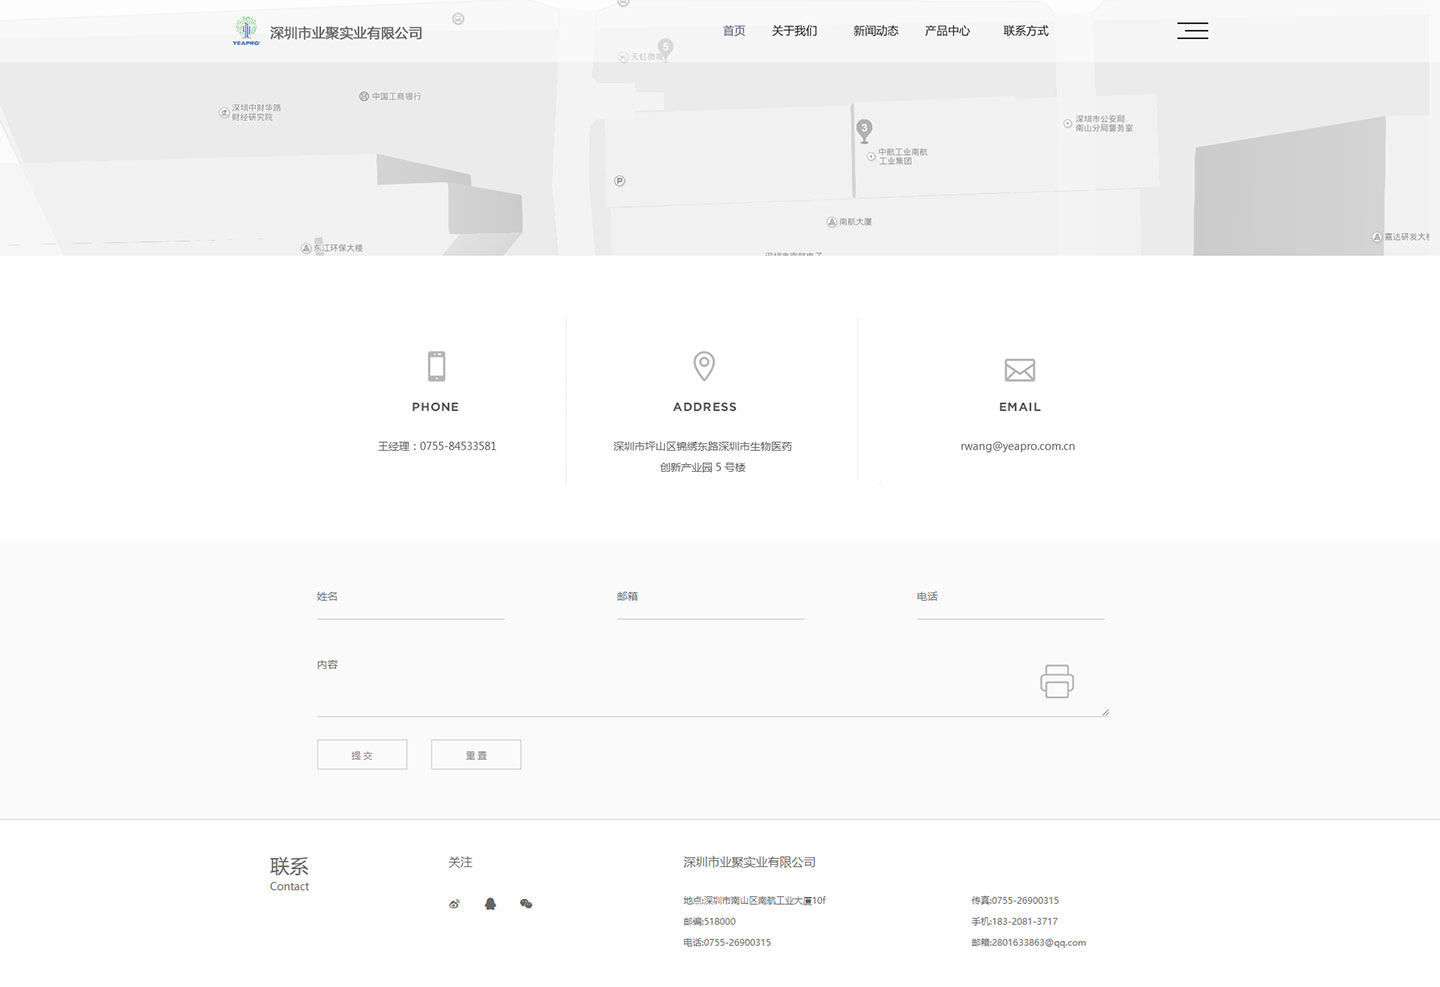This screenshot has width=1440, height=987.
Task: Click the rwang@yeapro.com.cn email address
Action: 1018,446
